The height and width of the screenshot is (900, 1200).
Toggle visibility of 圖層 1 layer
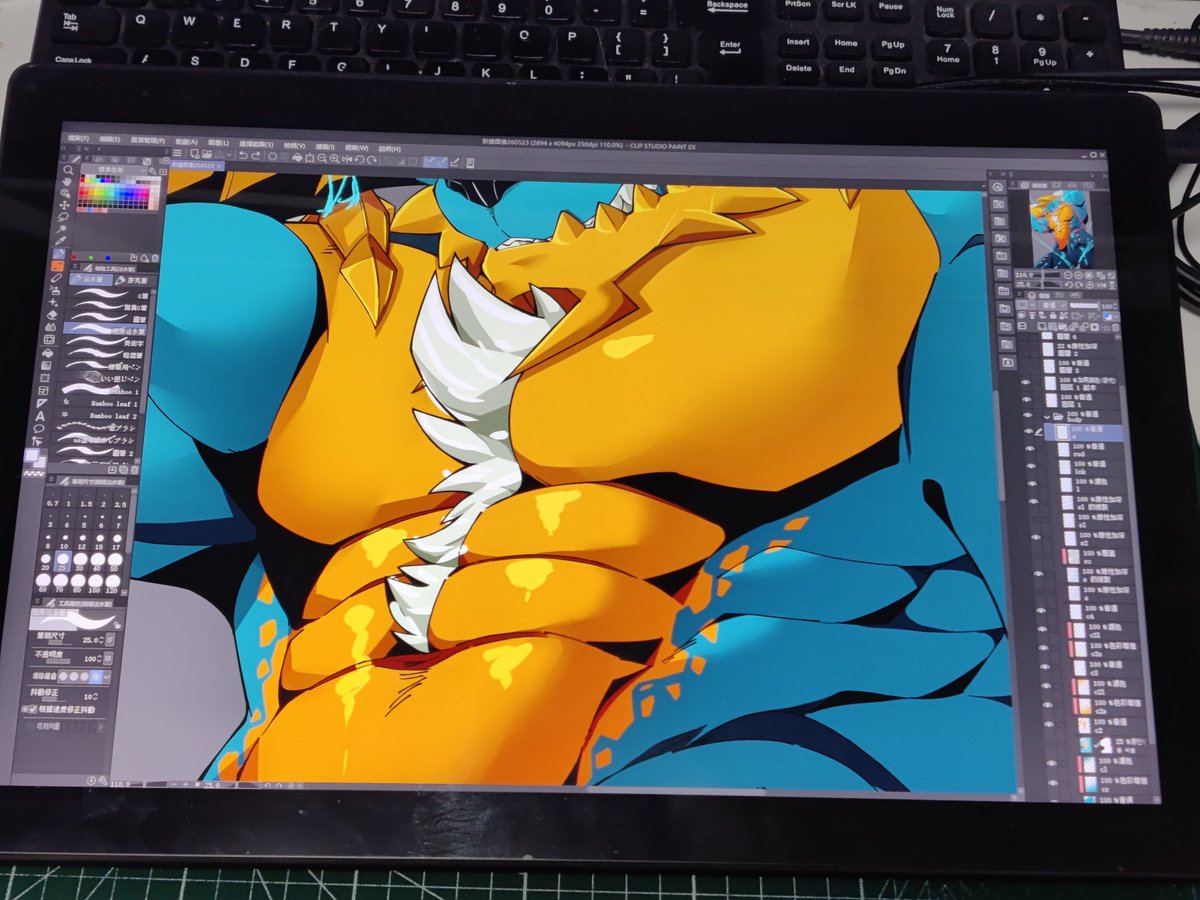tap(1027, 399)
